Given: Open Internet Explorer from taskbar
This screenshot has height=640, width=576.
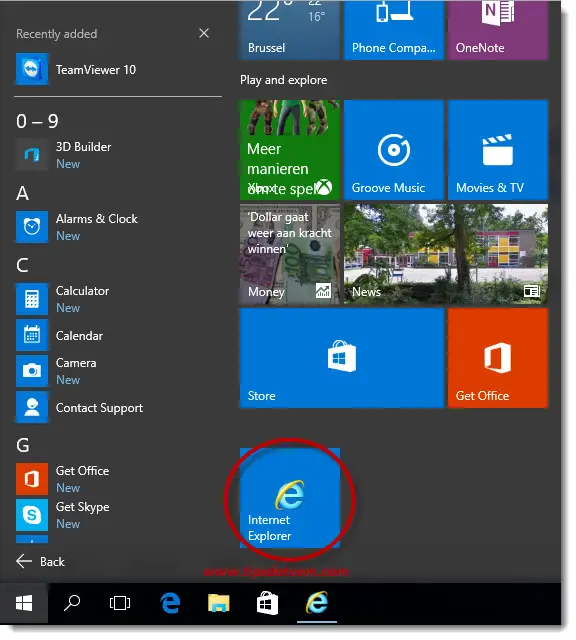Looking at the screenshot, I should coord(317,603).
